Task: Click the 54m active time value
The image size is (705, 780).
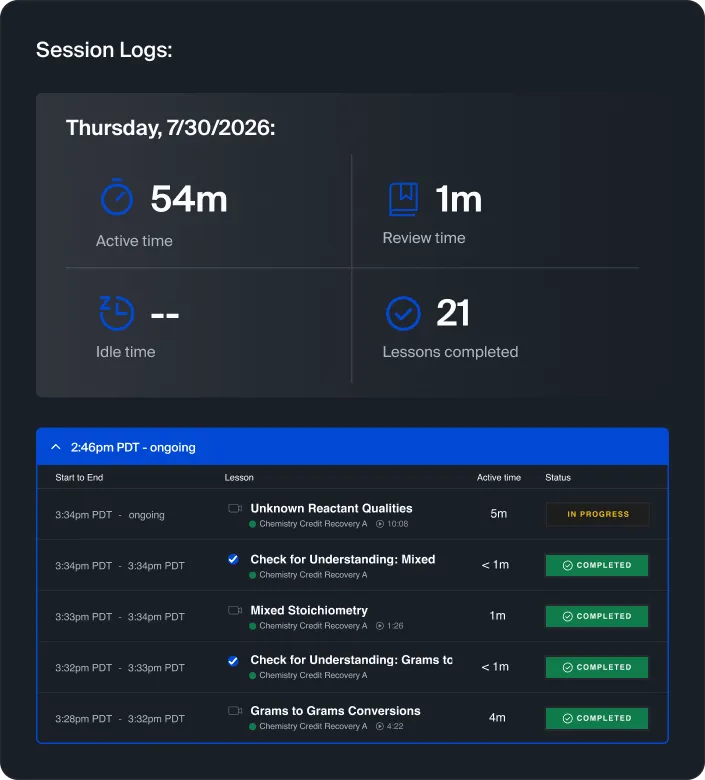Action: pos(189,198)
